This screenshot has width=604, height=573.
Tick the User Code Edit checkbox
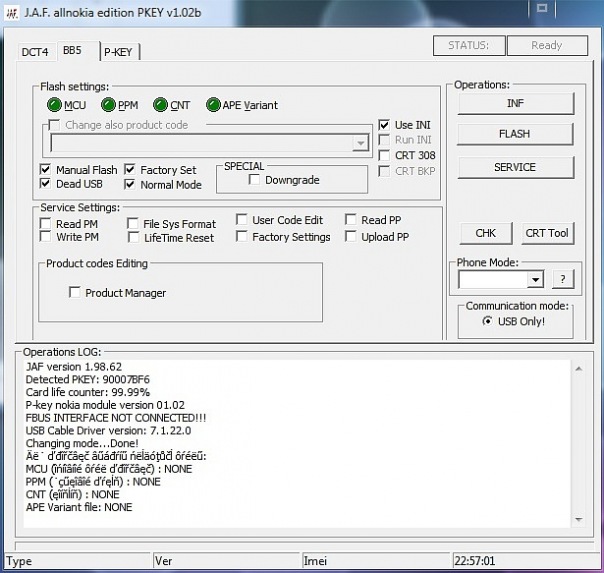pyautogui.click(x=242, y=219)
